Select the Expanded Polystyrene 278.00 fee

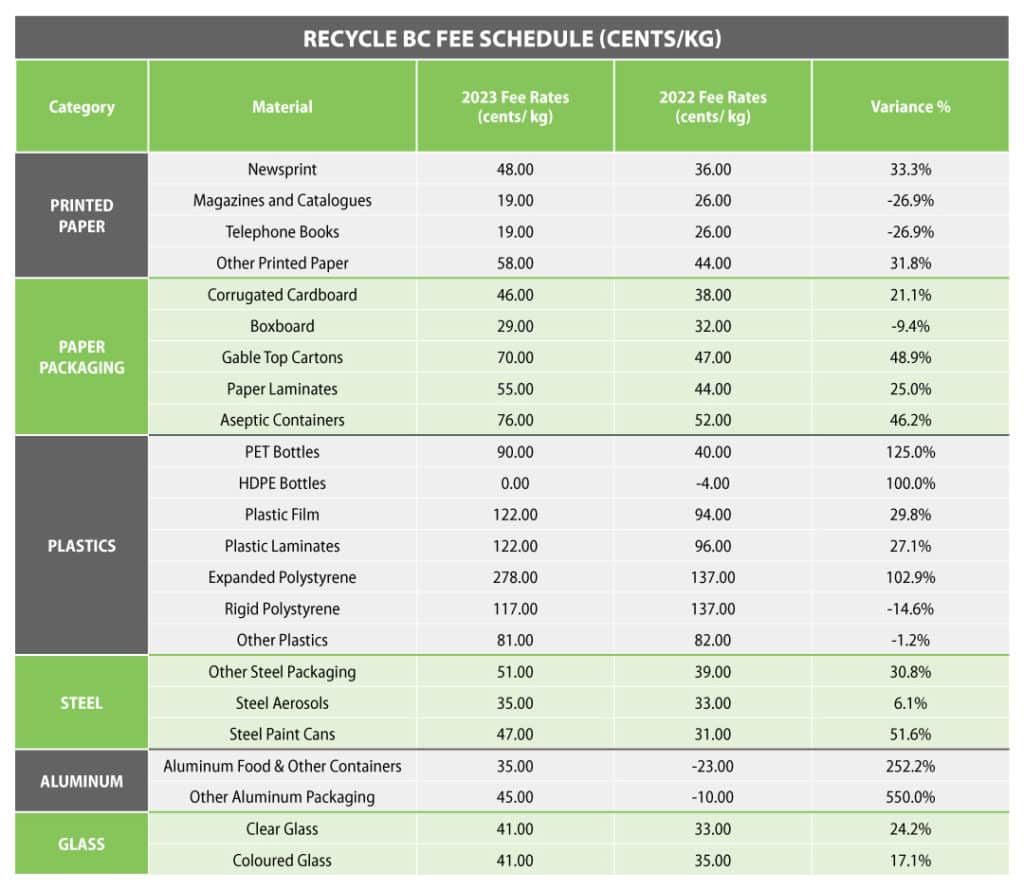tap(515, 577)
